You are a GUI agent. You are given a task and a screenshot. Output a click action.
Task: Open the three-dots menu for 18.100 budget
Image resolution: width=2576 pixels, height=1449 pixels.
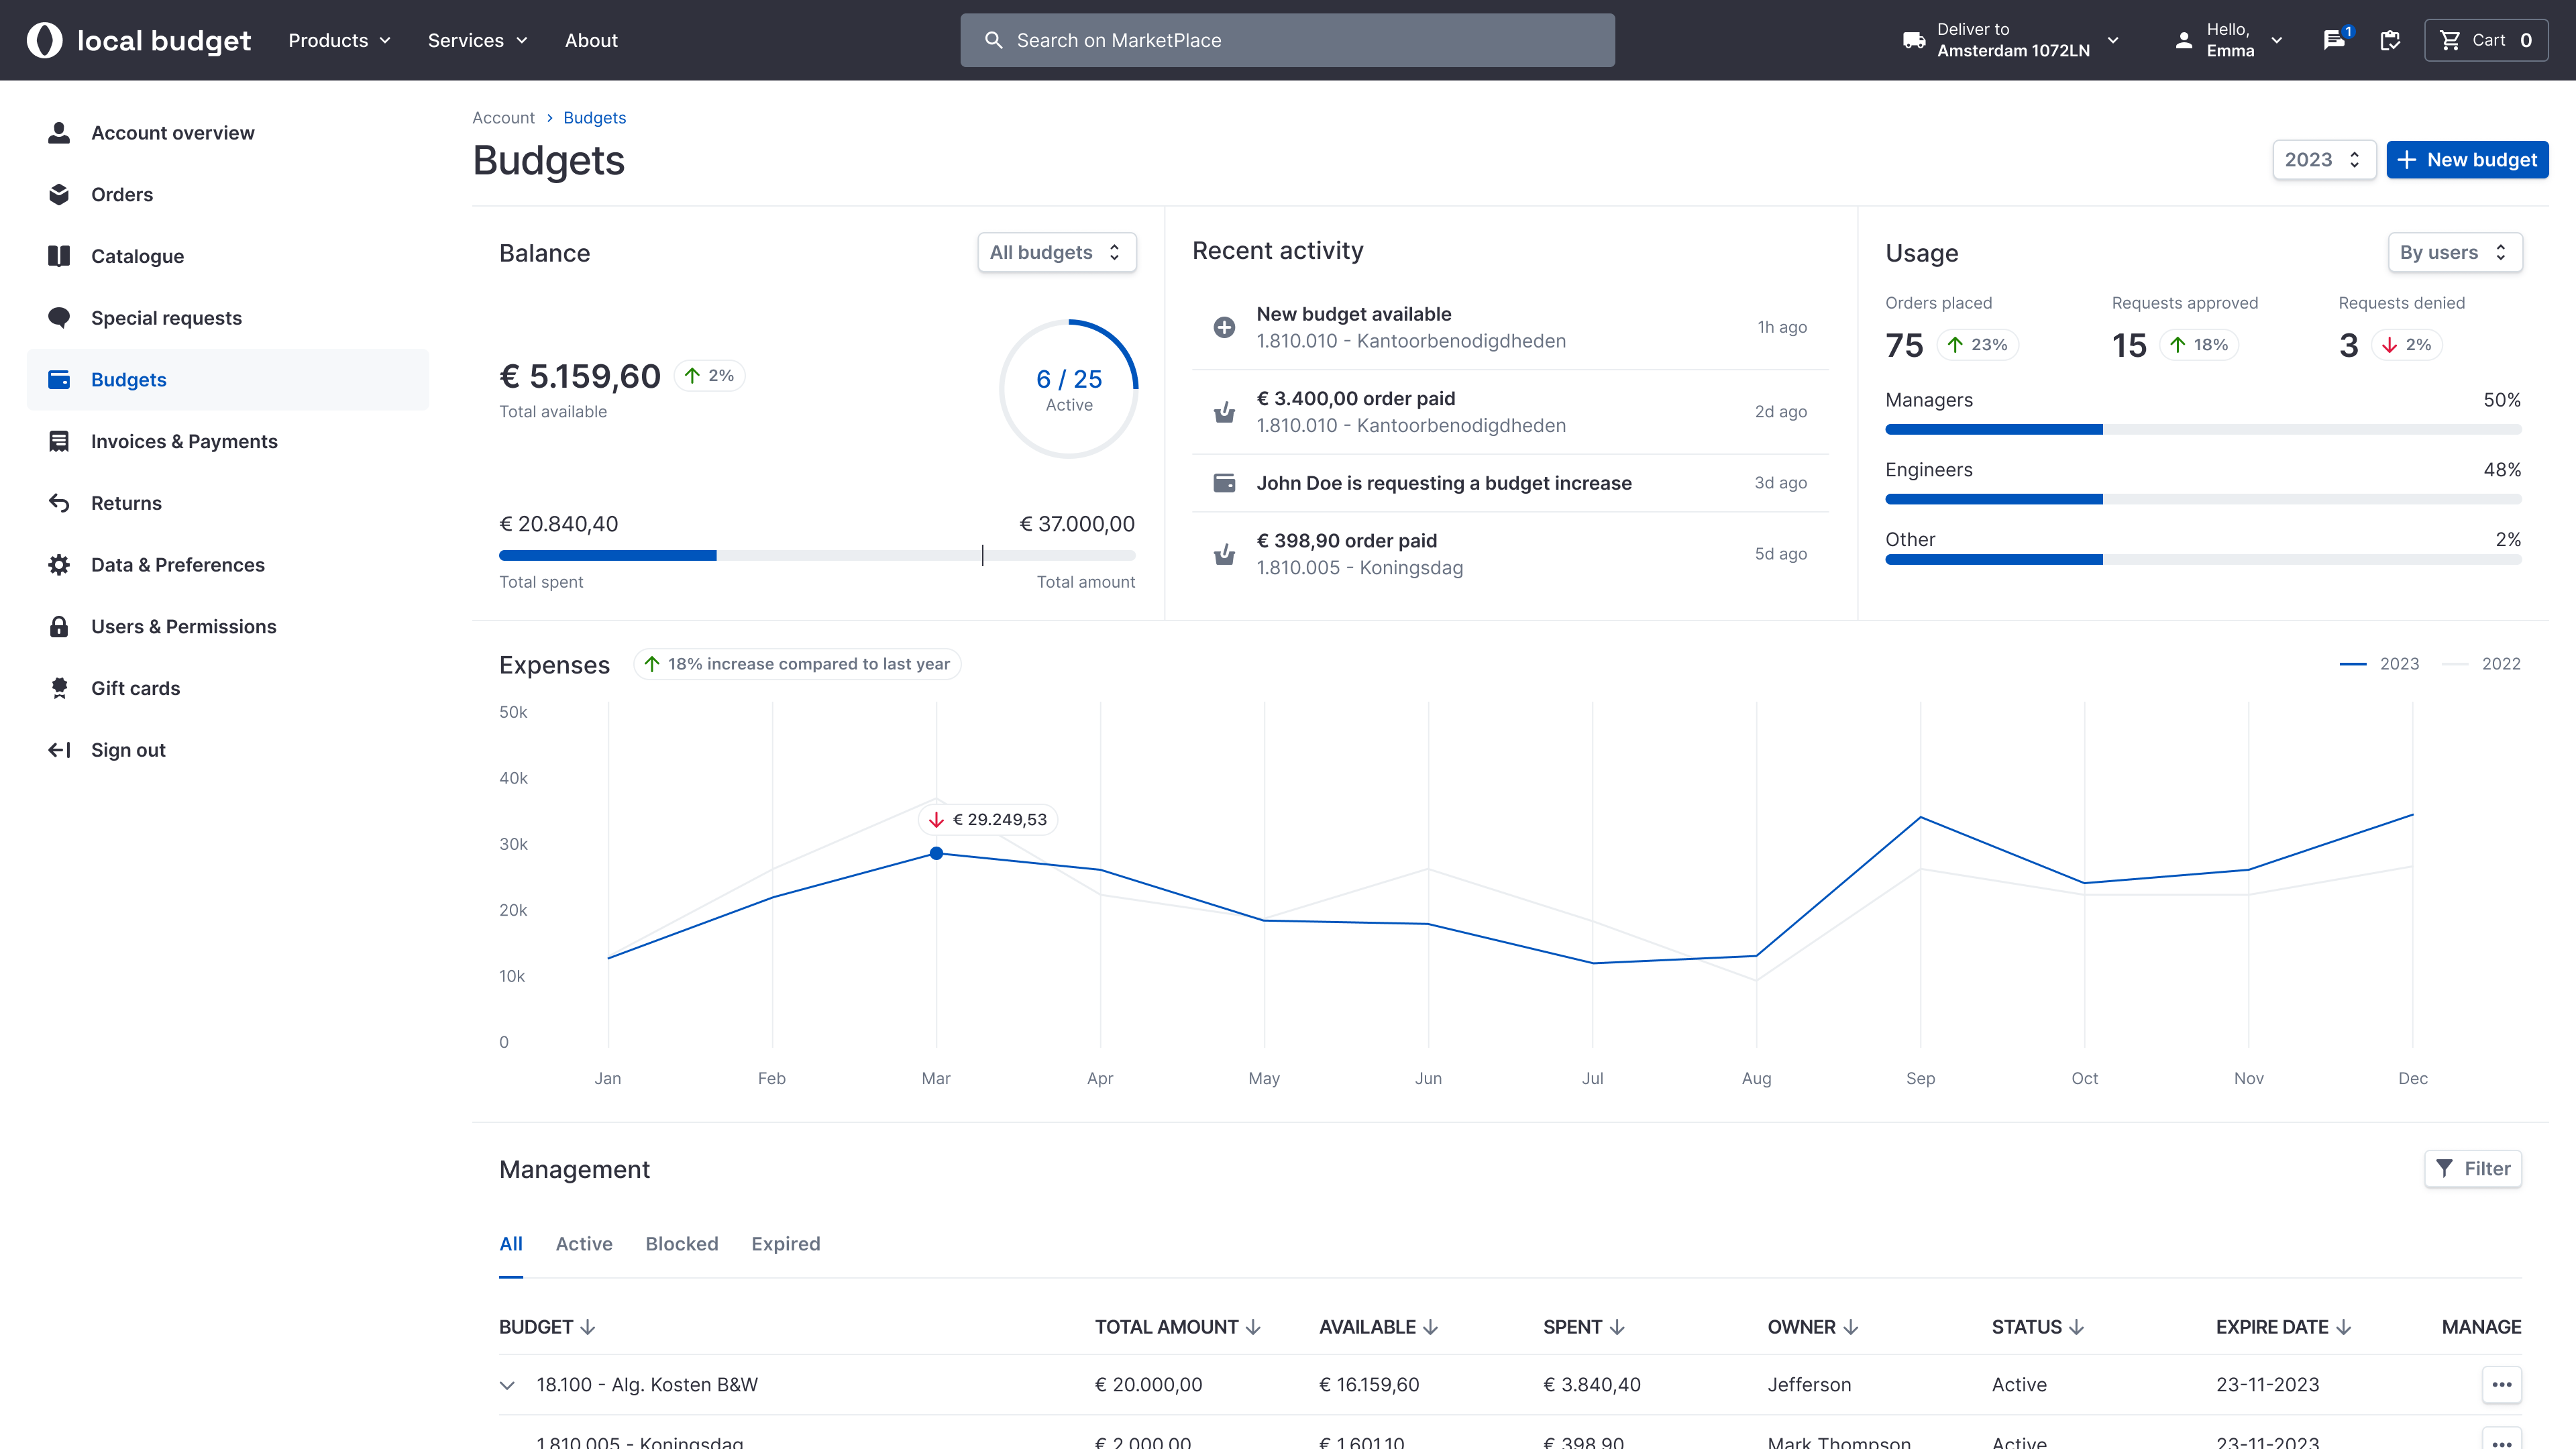click(2501, 1384)
